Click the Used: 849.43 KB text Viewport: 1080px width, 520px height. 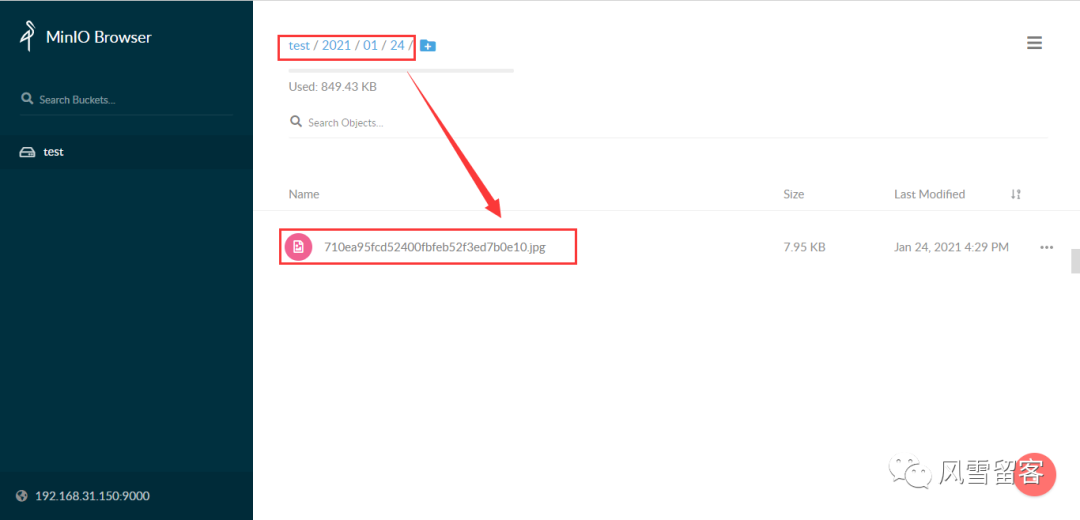(x=333, y=87)
